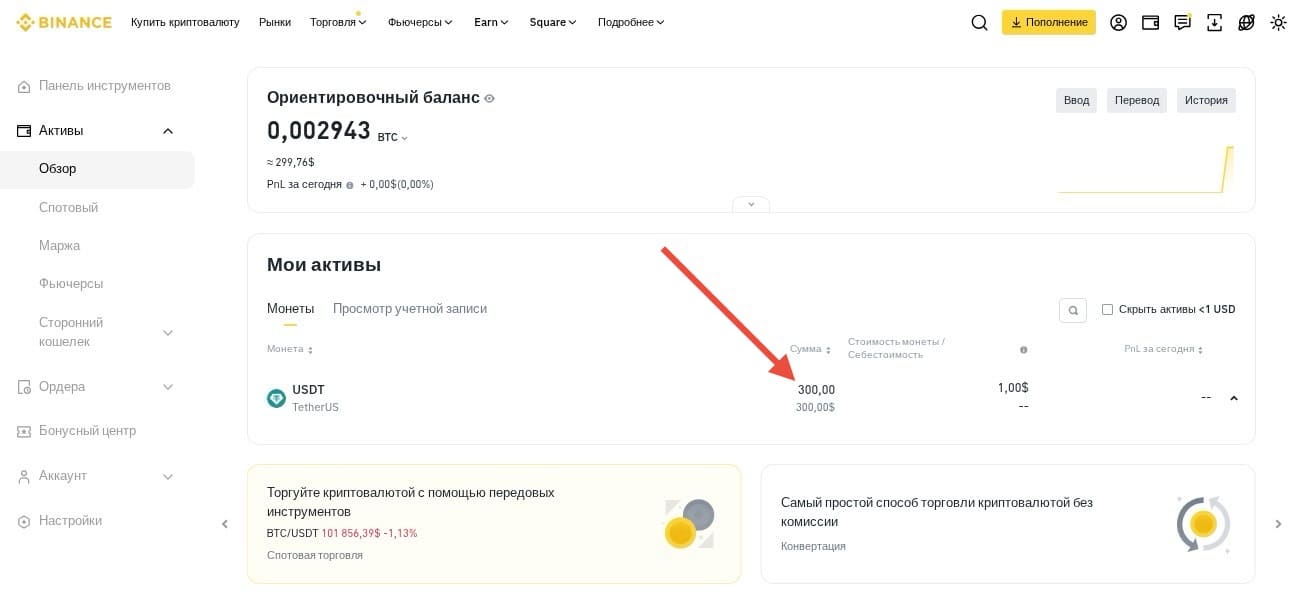The image size is (1302, 592).
Task: Switch to Просмотр учетной записи tab
Action: (410, 309)
